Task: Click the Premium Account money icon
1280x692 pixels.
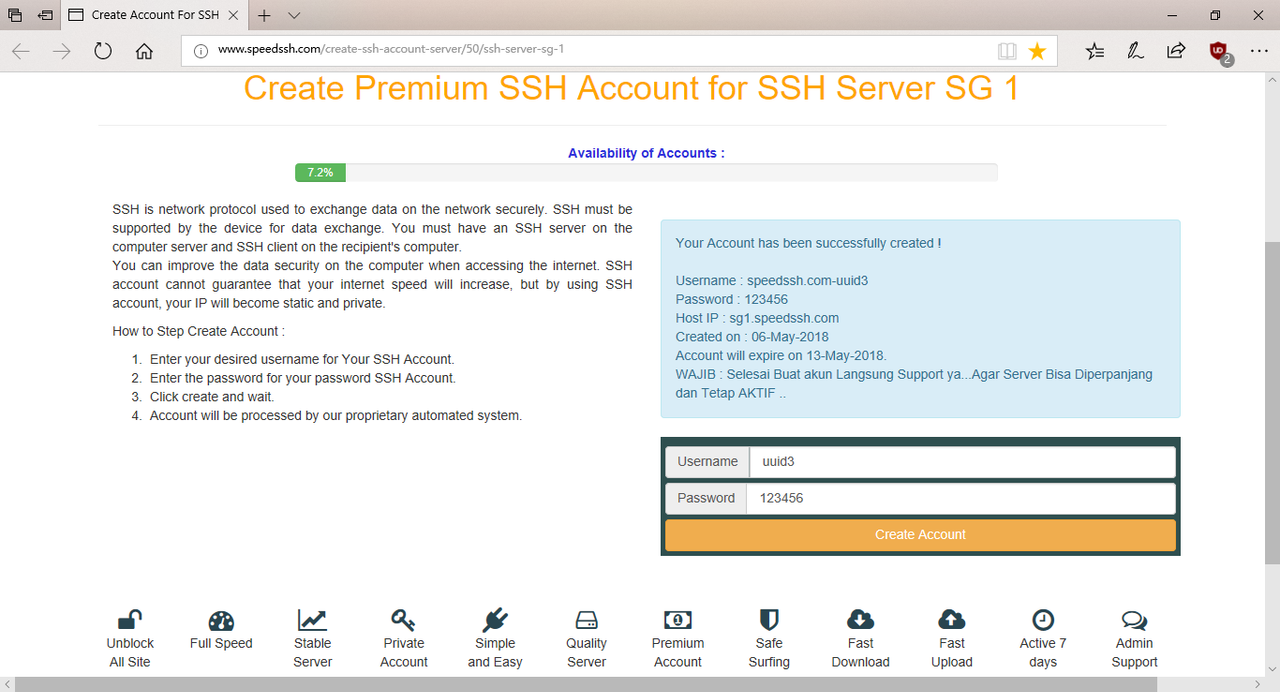Action: [678, 620]
